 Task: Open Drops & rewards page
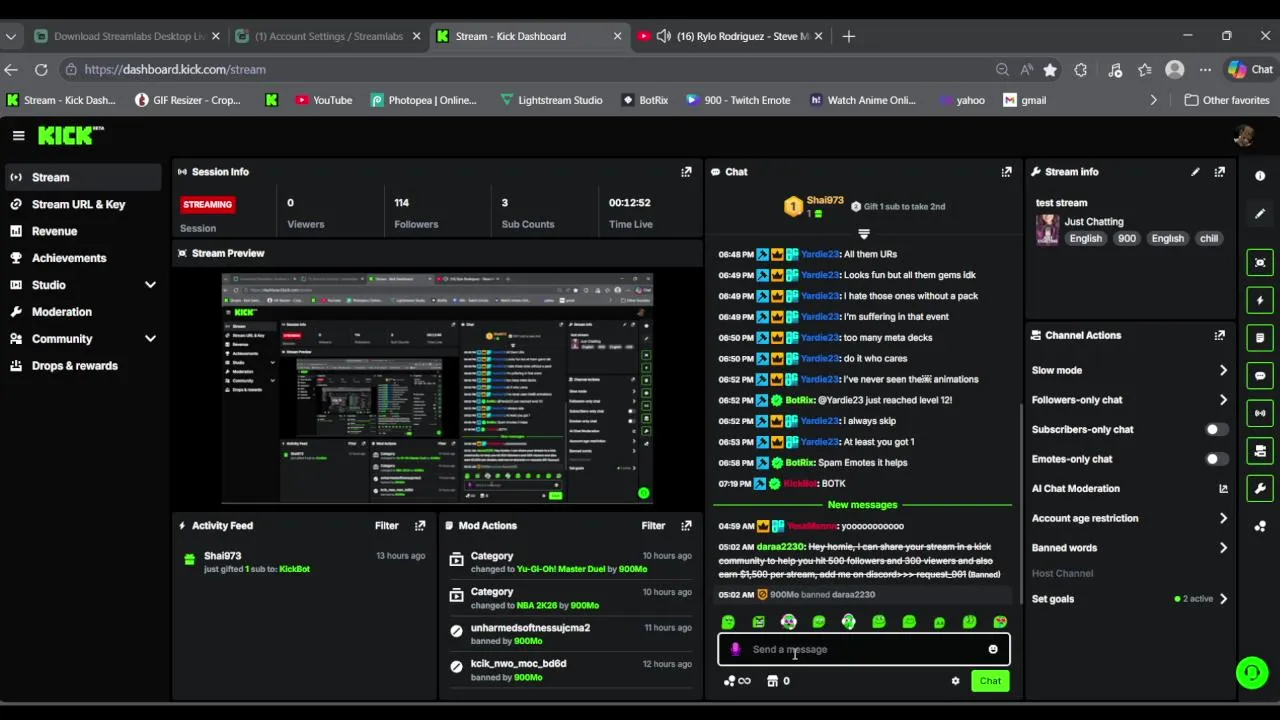click(x=82, y=366)
